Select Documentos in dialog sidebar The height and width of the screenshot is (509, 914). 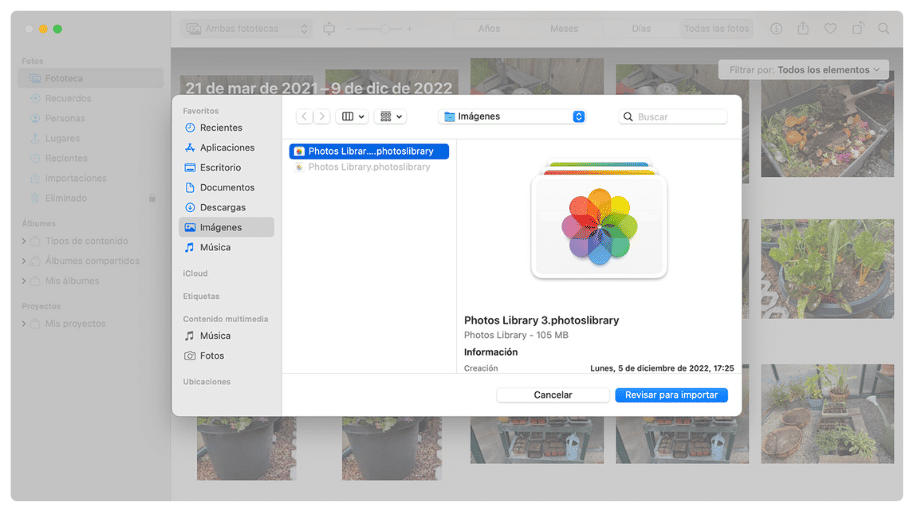[x=226, y=187]
